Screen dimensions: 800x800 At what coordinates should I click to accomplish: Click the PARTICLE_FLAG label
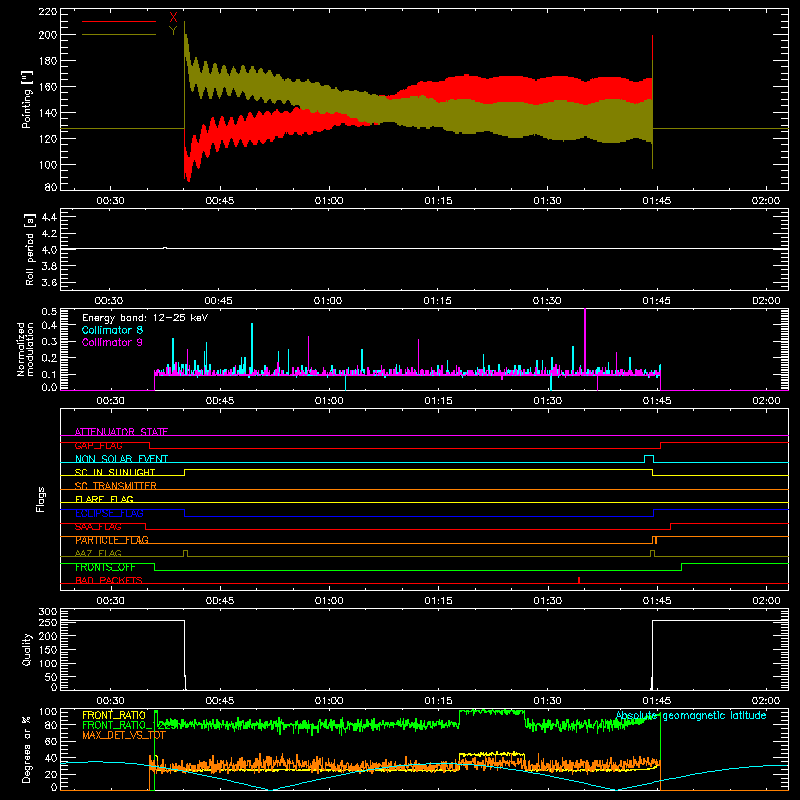click(112, 540)
